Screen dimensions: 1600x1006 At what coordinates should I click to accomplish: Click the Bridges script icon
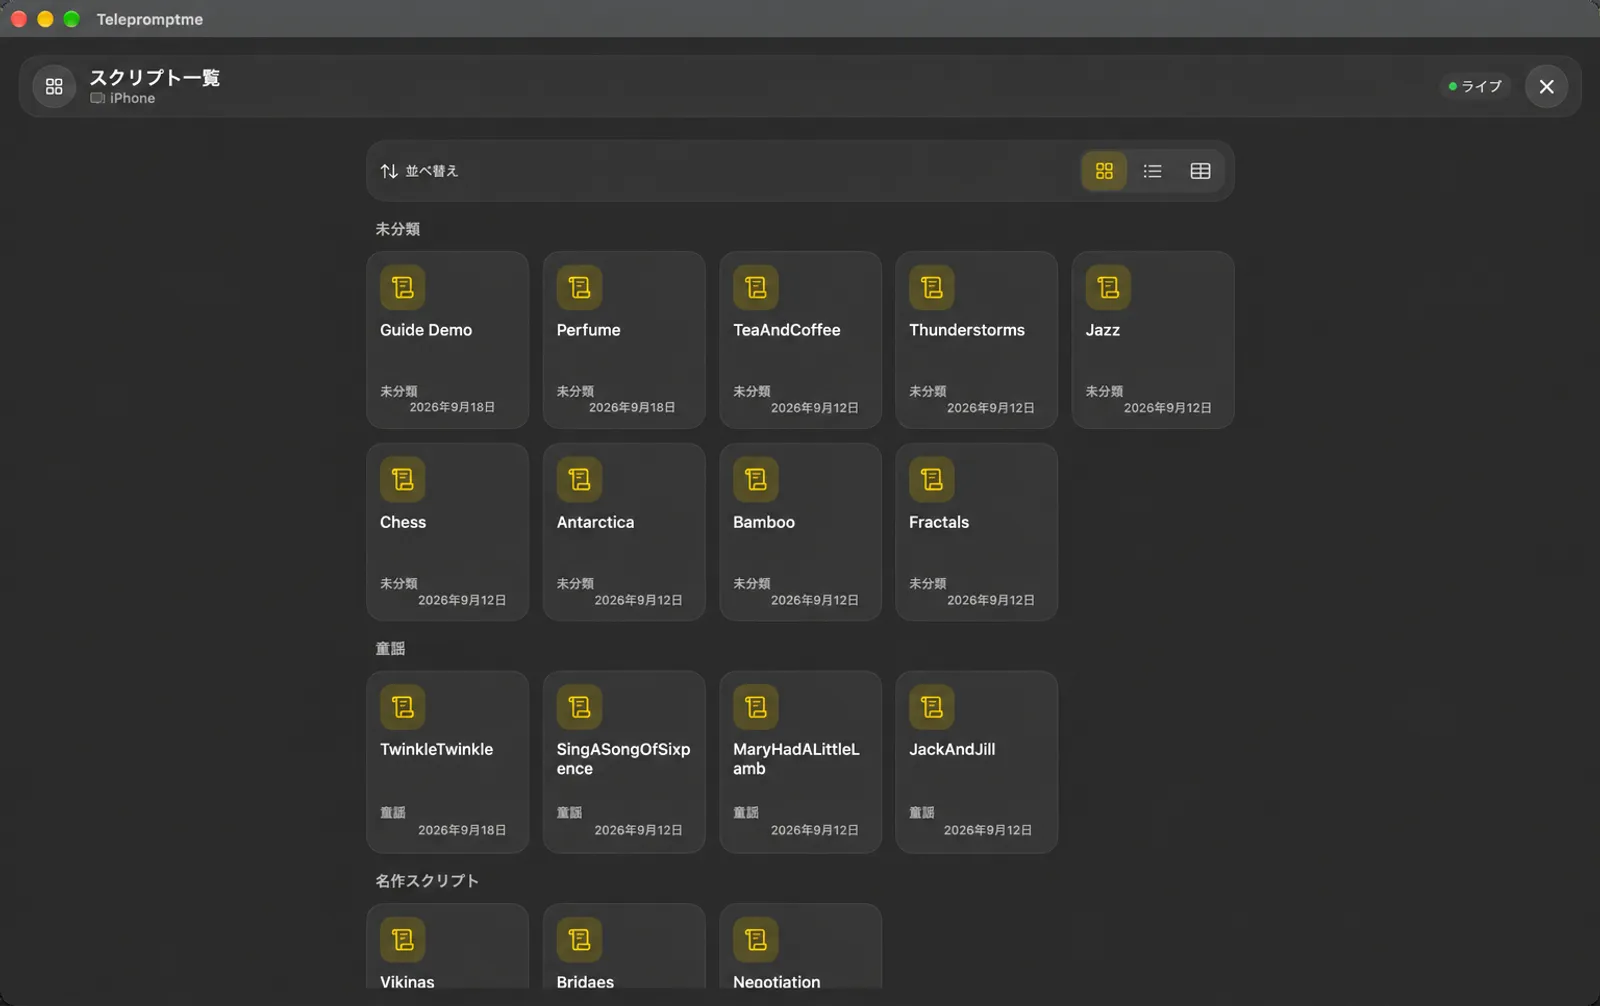[x=579, y=940]
